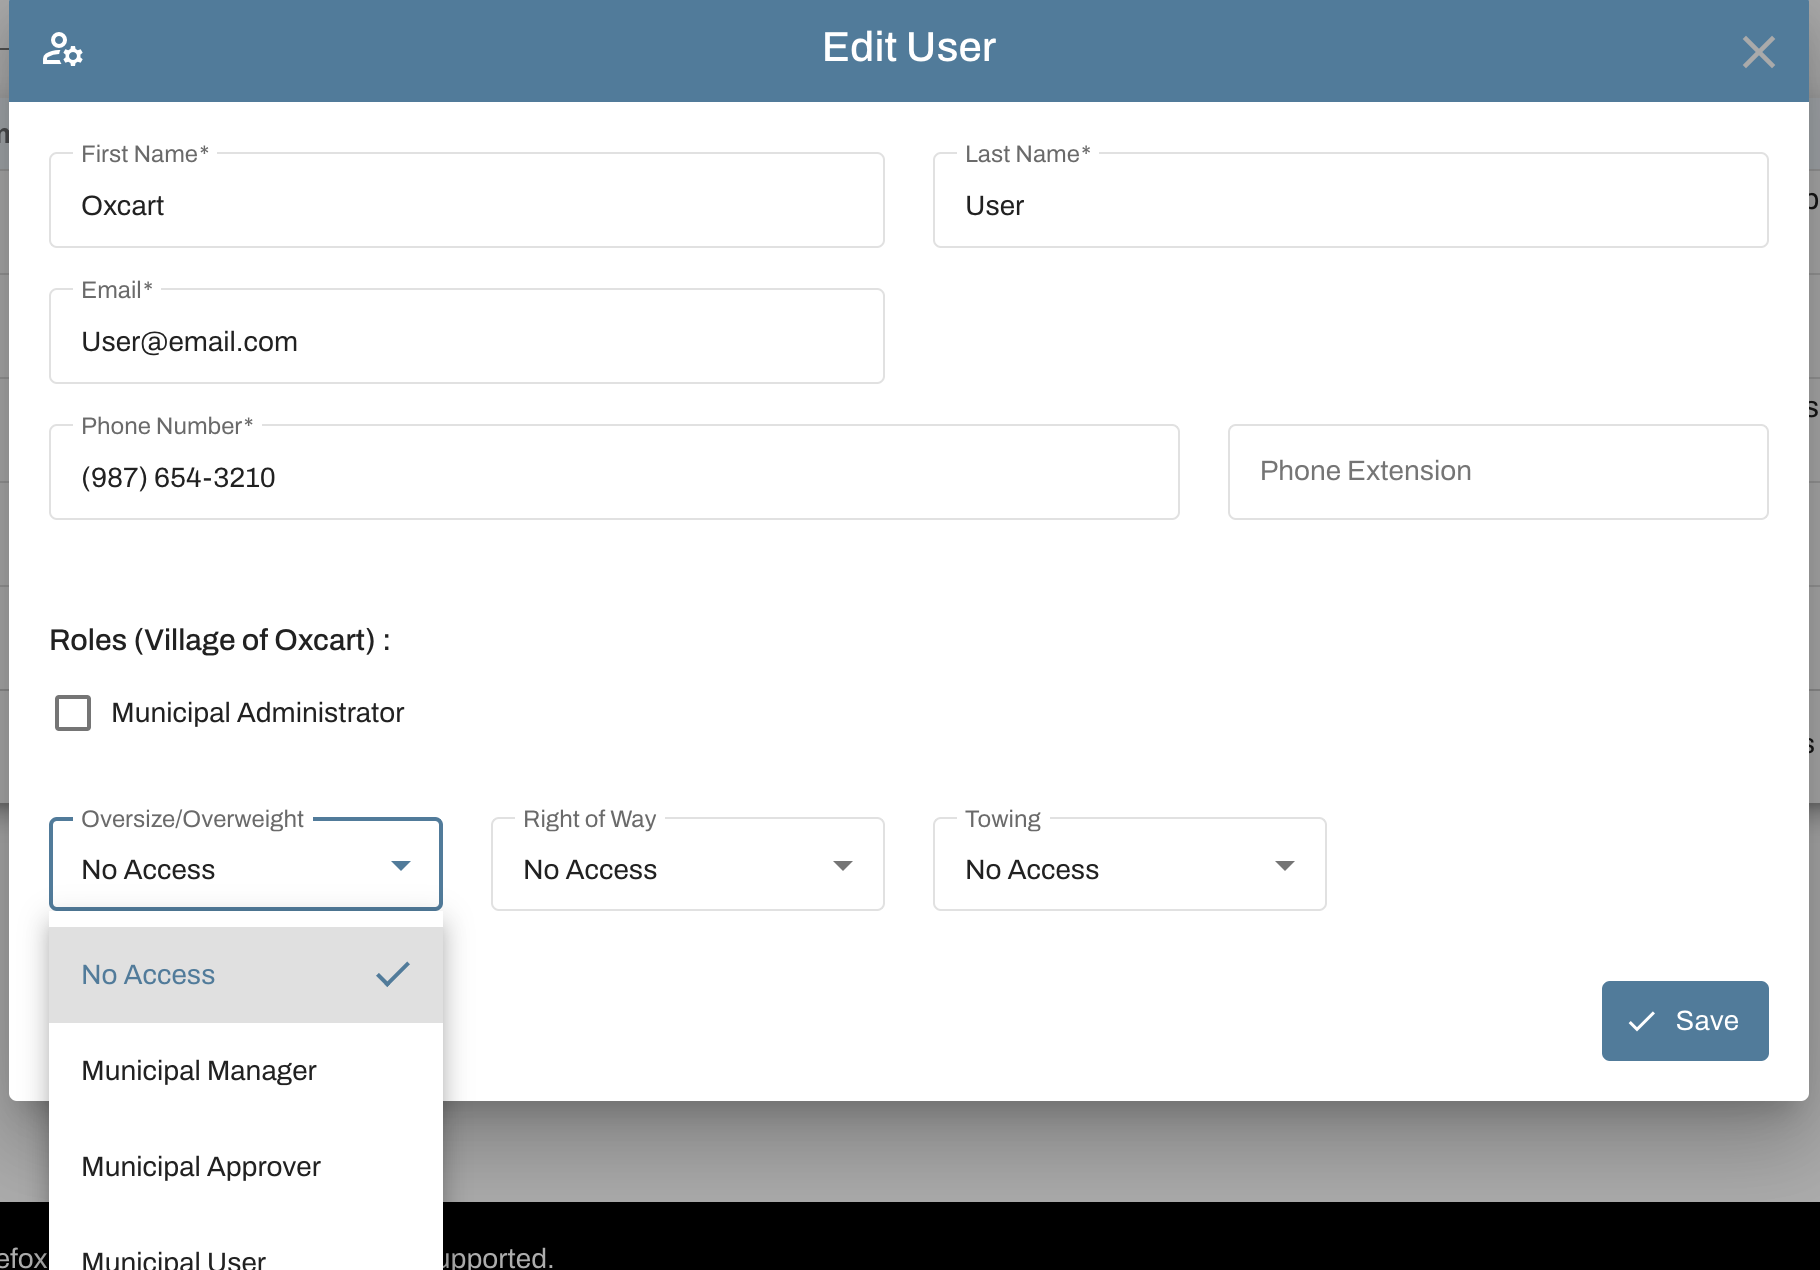Choose Municipal Manager from the list
Viewport: 1820px width, 1270px height.
[x=246, y=1071]
